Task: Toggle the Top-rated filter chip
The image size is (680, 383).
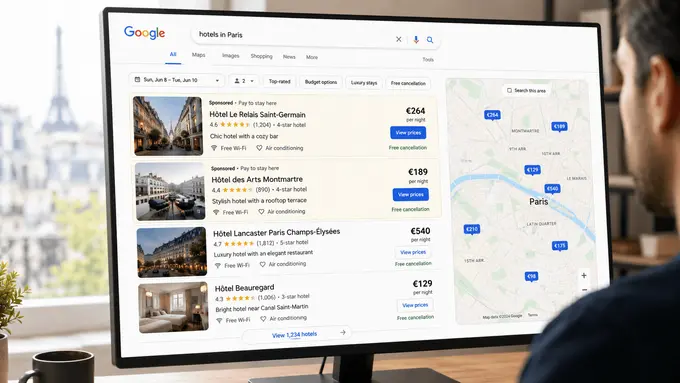Action: pyautogui.click(x=279, y=81)
